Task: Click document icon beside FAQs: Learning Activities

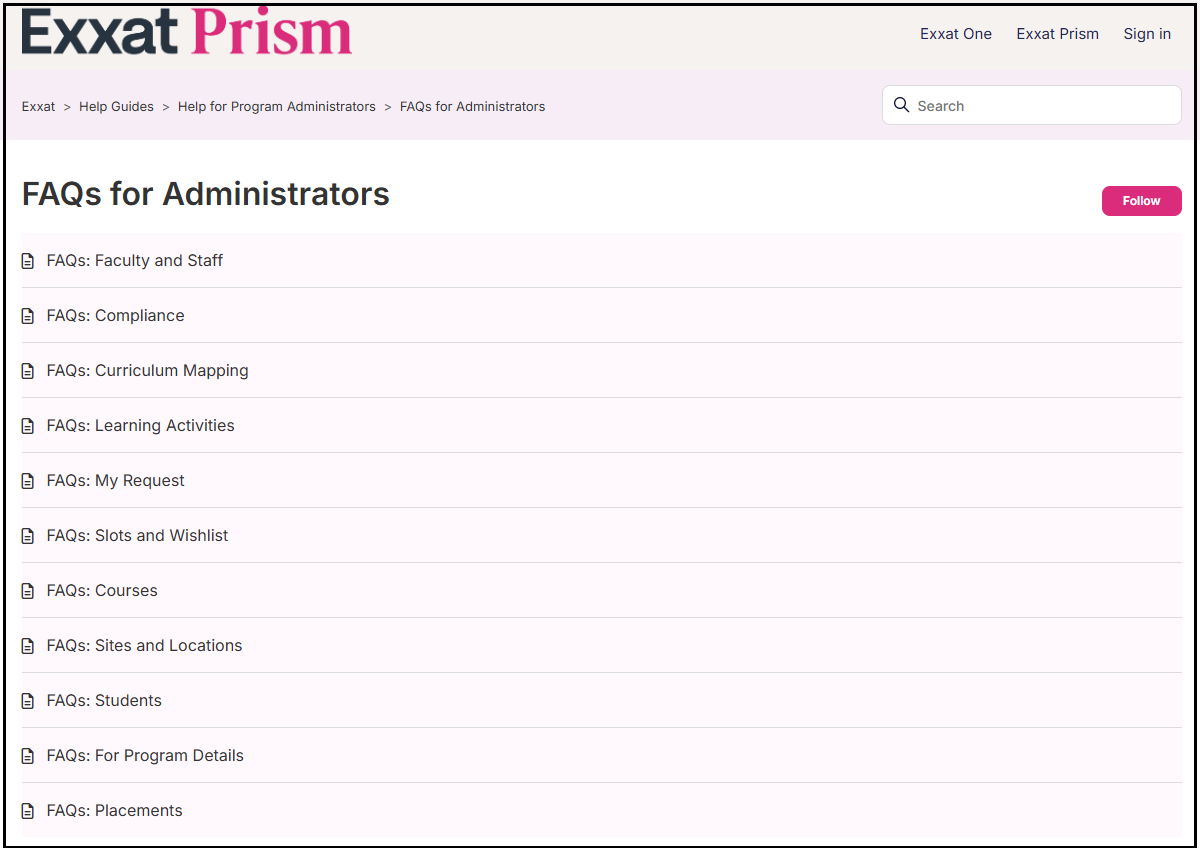Action: (x=28, y=426)
